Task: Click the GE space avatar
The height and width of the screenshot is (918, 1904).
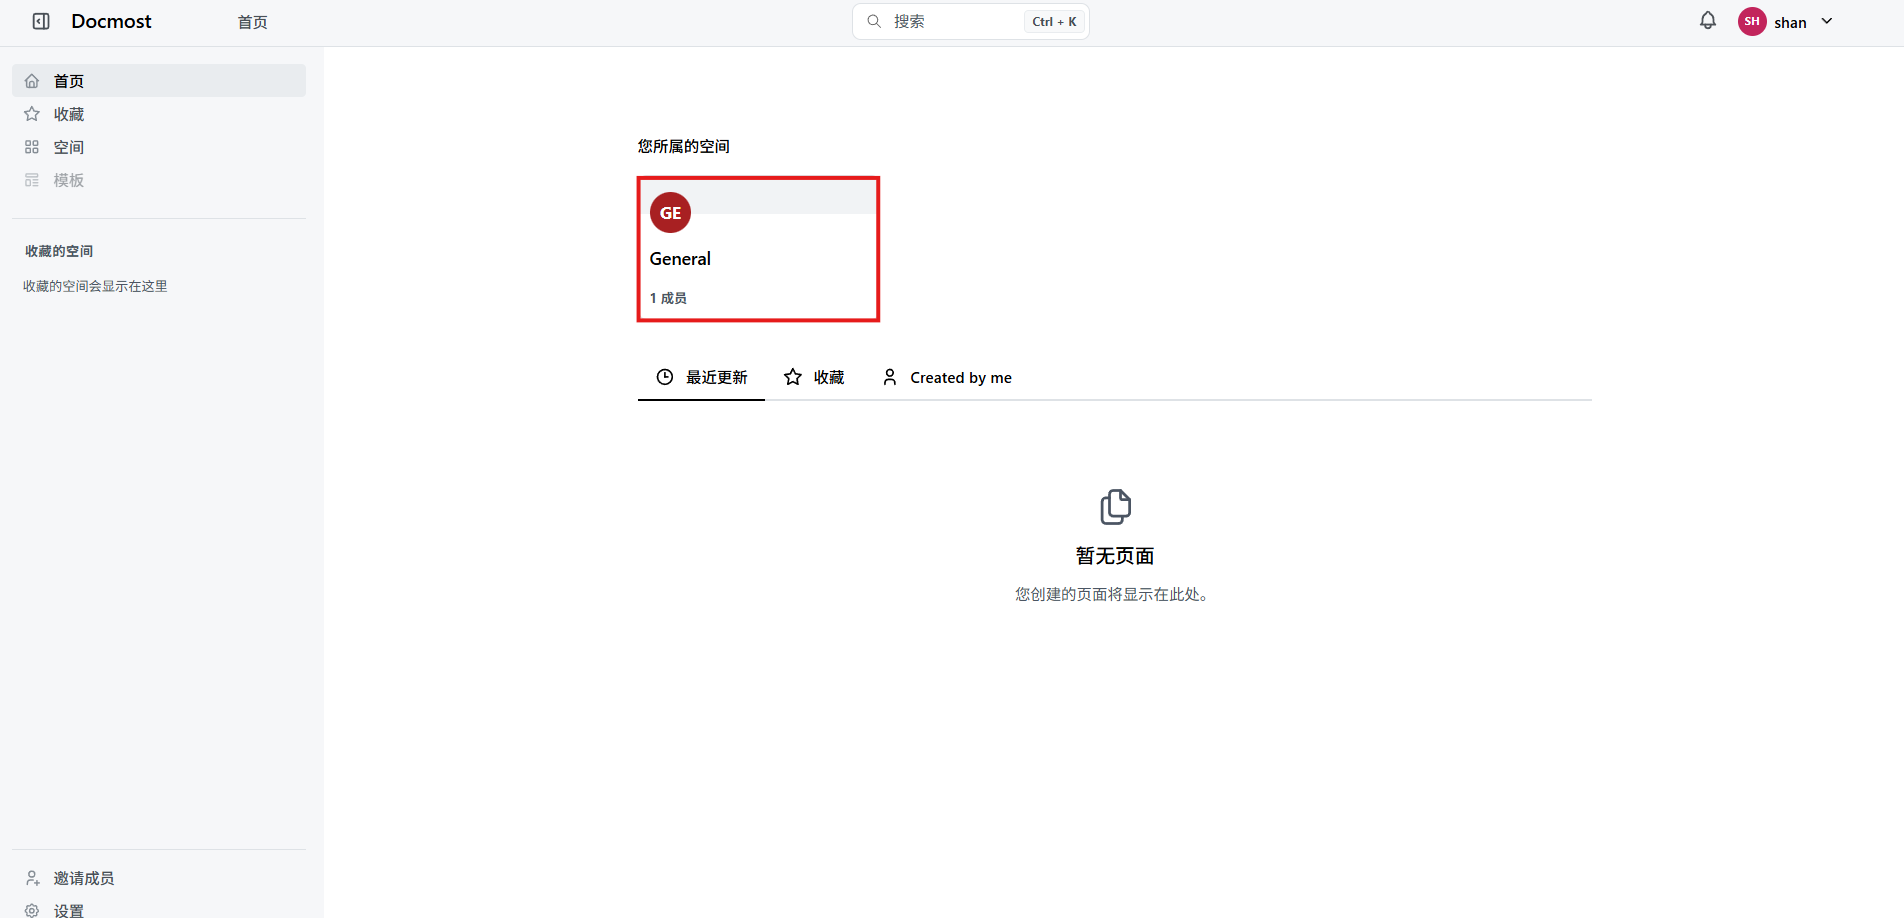Action: point(670,213)
